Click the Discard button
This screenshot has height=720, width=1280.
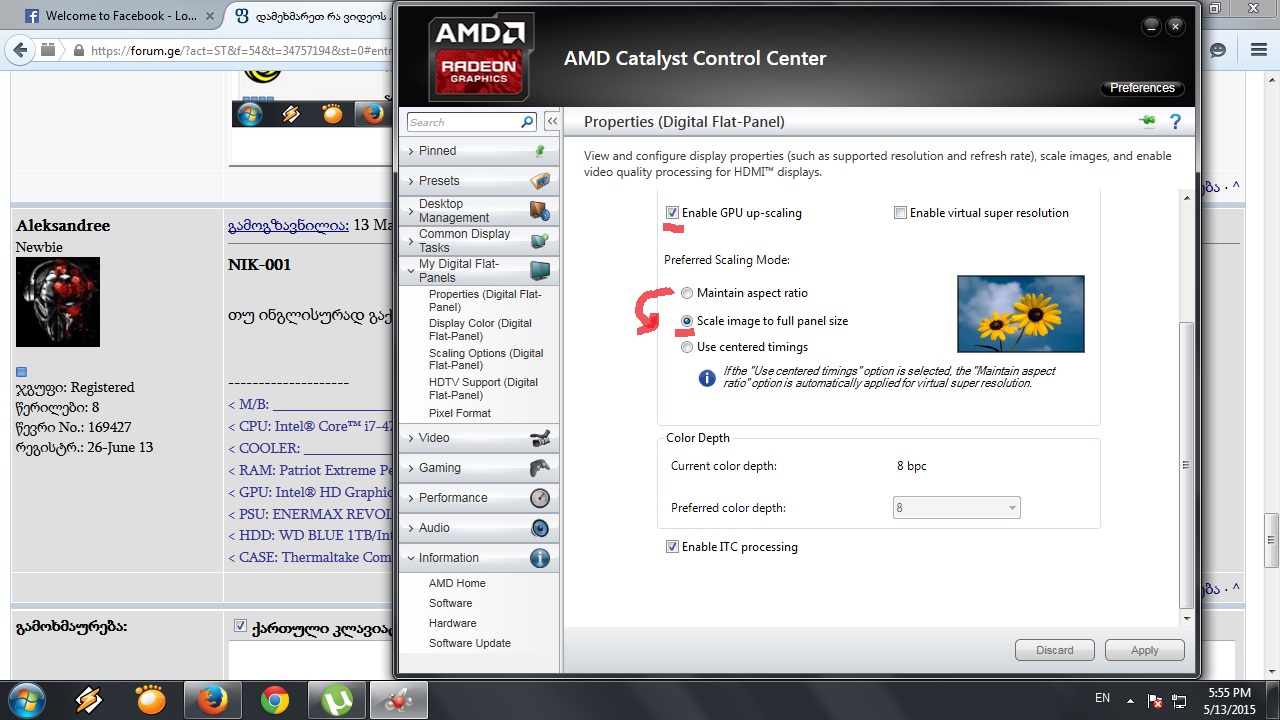1055,650
